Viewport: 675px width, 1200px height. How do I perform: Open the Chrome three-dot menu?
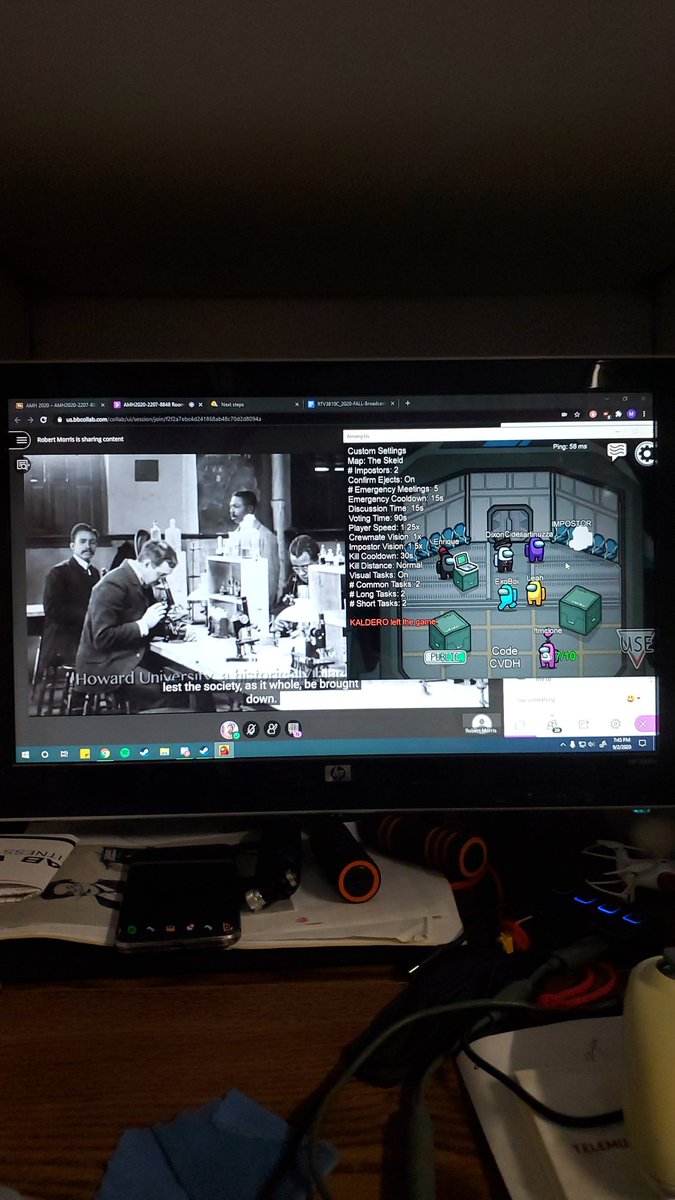pyautogui.click(x=646, y=412)
